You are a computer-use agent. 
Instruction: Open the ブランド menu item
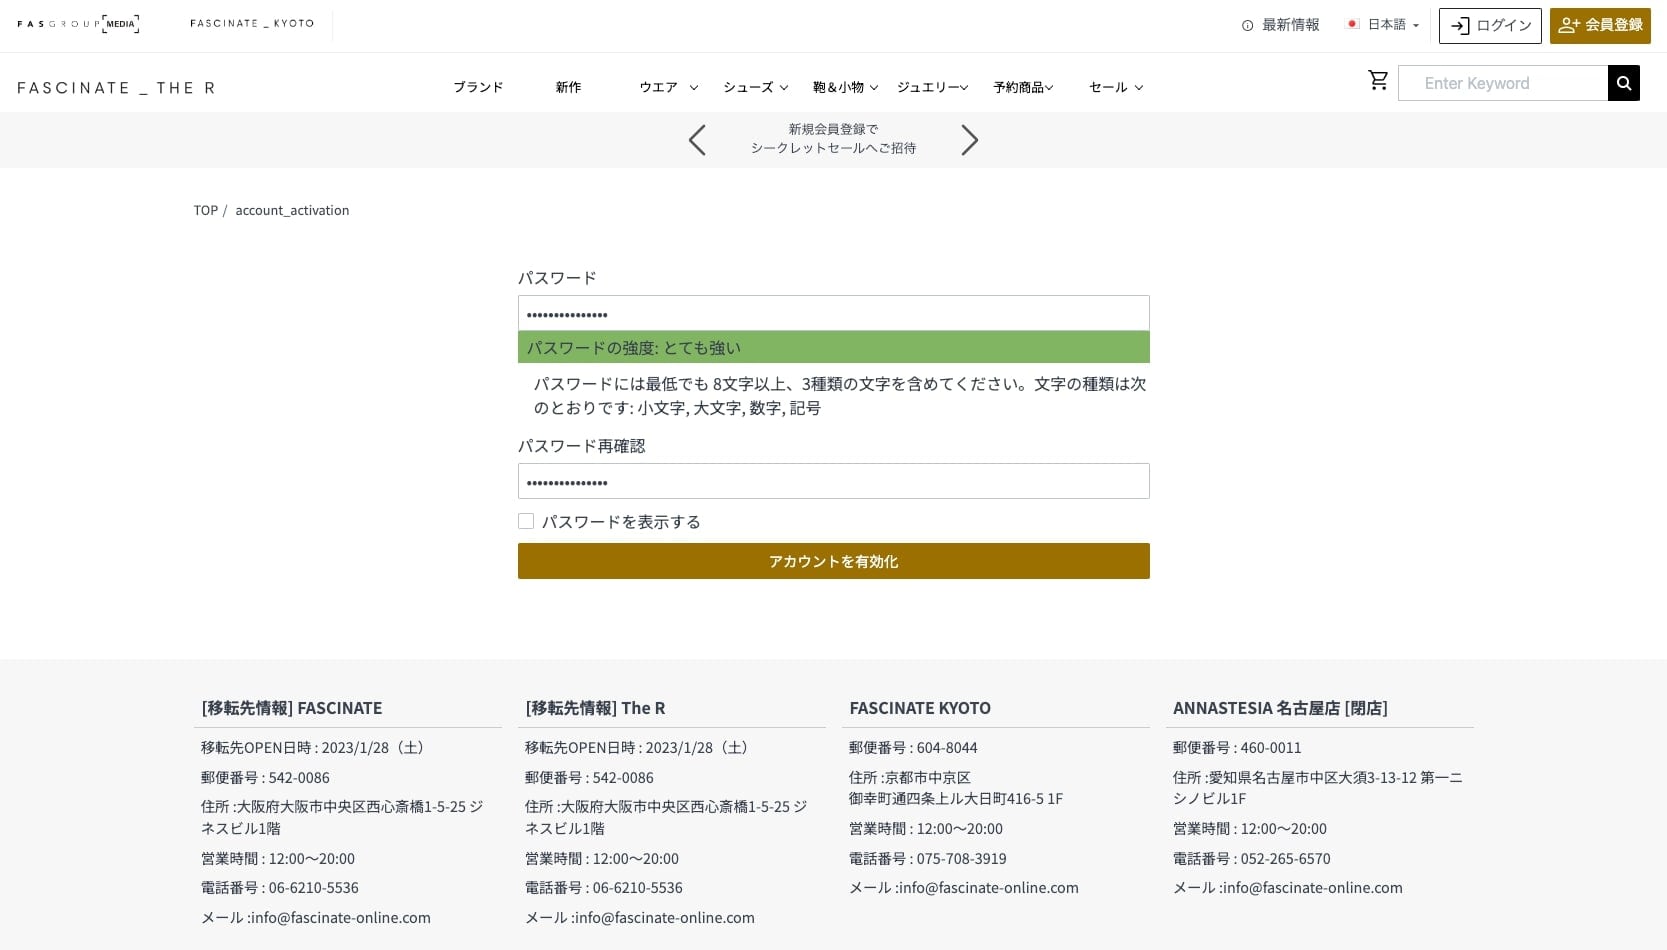pyautogui.click(x=478, y=88)
